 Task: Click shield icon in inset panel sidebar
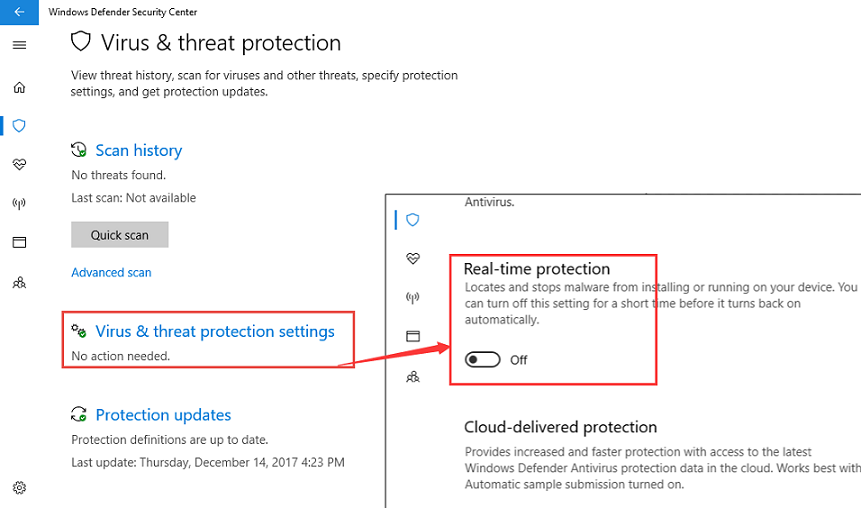click(x=413, y=220)
